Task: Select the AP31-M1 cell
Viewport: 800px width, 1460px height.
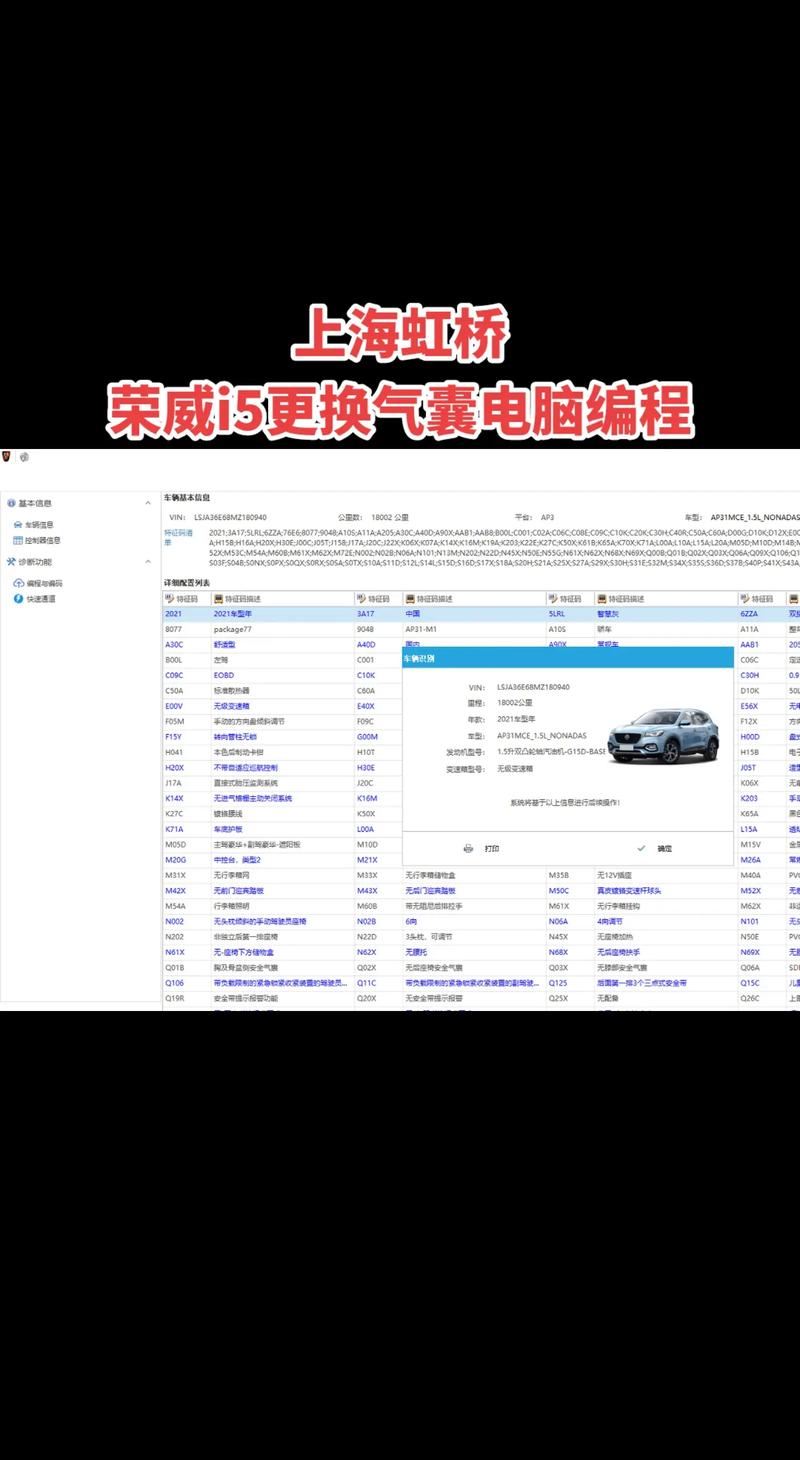Action: [x=474, y=629]
